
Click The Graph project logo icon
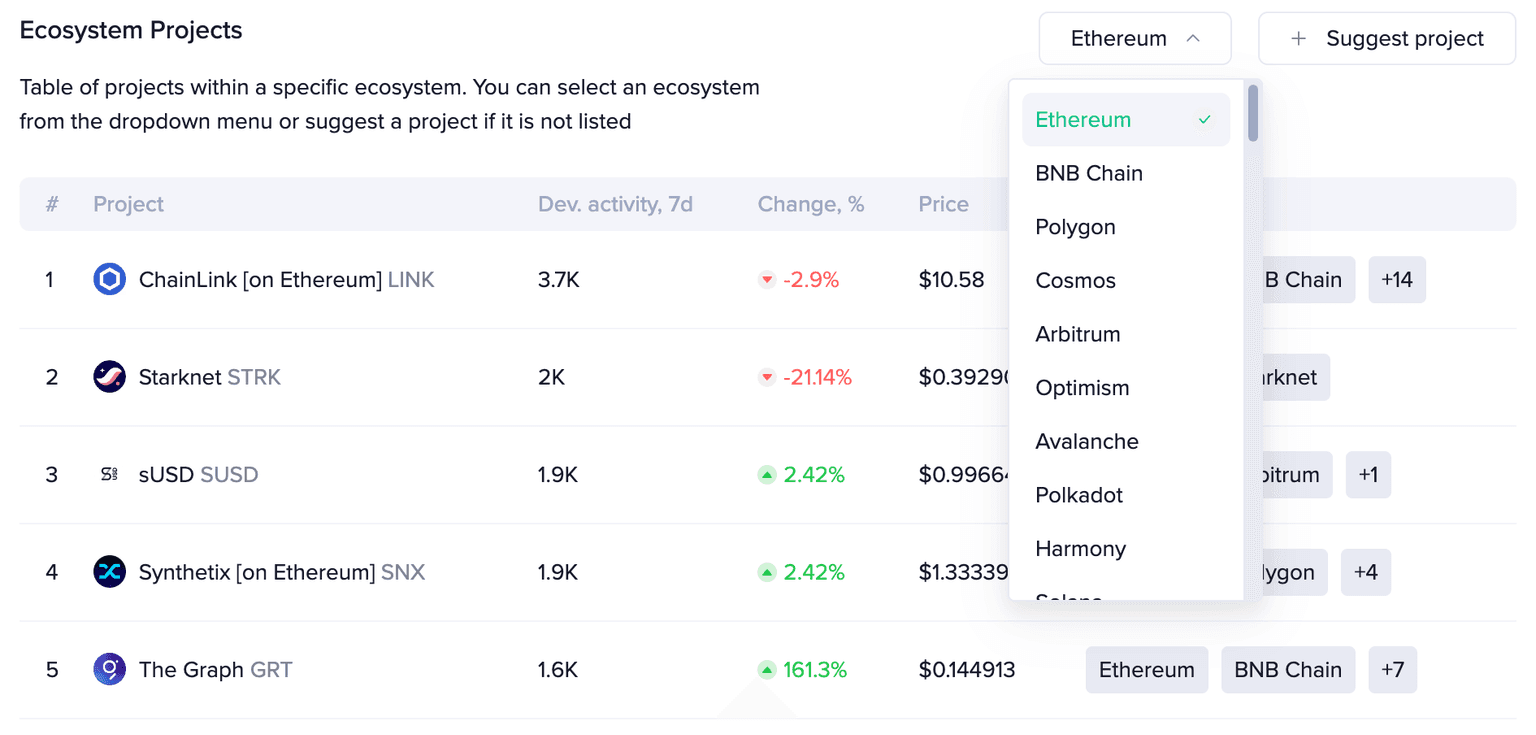click(x=109, y=669)
